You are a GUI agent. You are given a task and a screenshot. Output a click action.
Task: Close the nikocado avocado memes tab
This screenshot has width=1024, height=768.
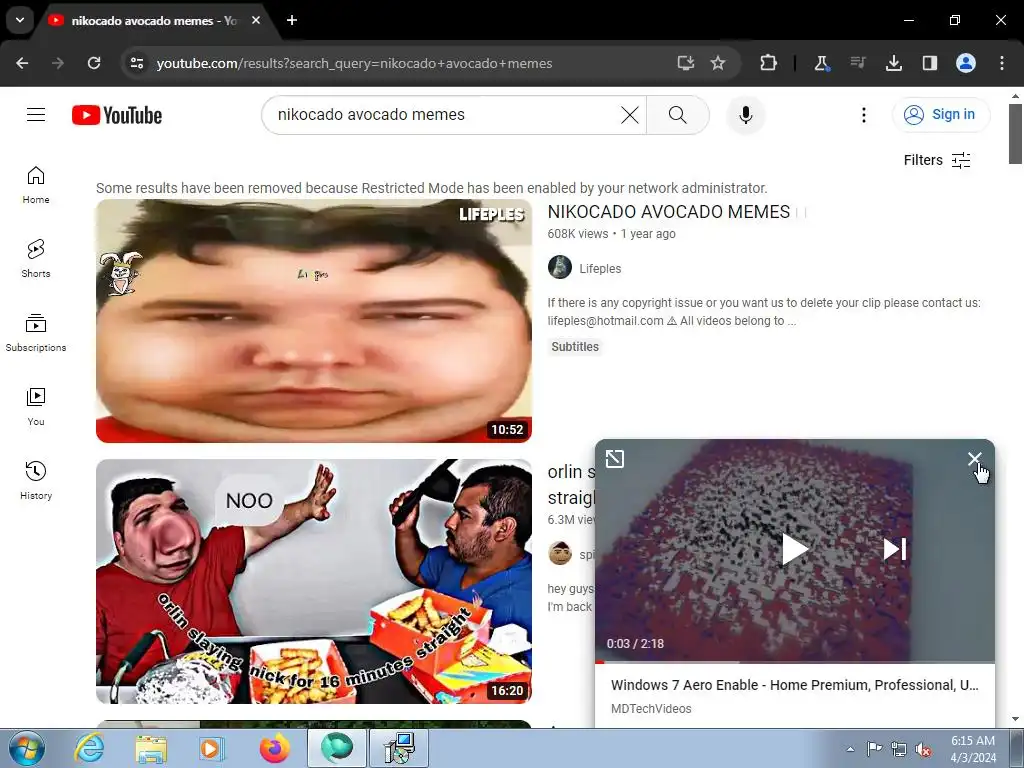256,20
